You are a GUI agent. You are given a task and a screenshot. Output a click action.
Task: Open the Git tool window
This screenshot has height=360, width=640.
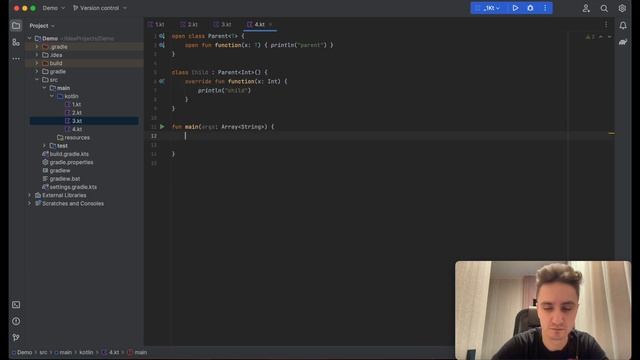pos(16,337)
